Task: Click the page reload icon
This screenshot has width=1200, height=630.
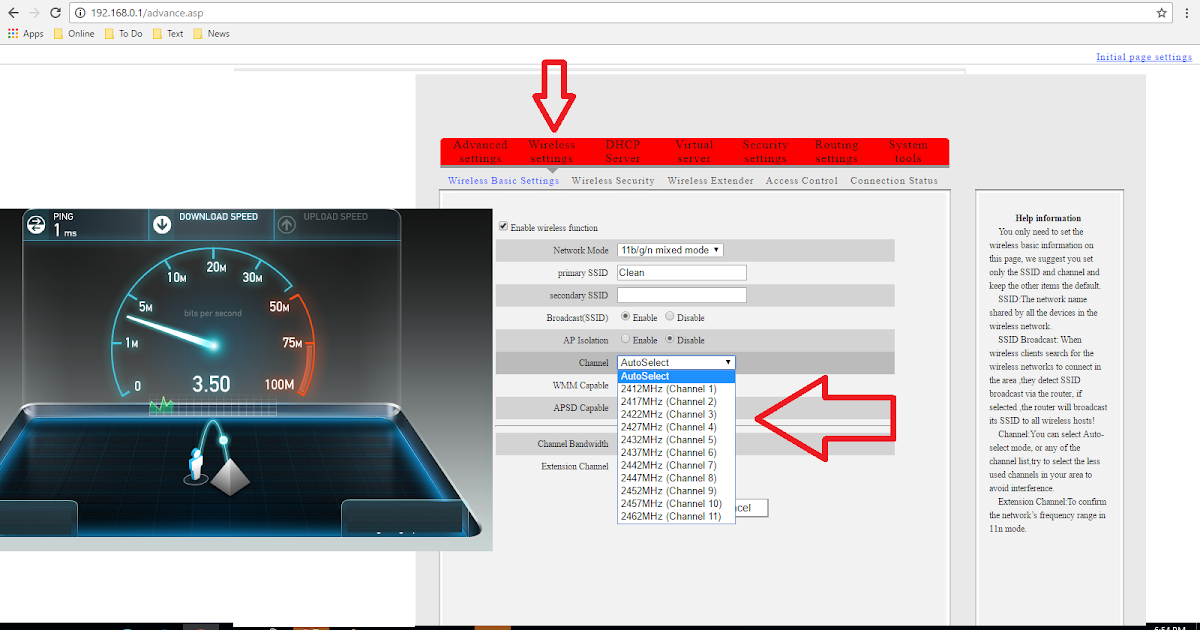Action: [55, 14]
